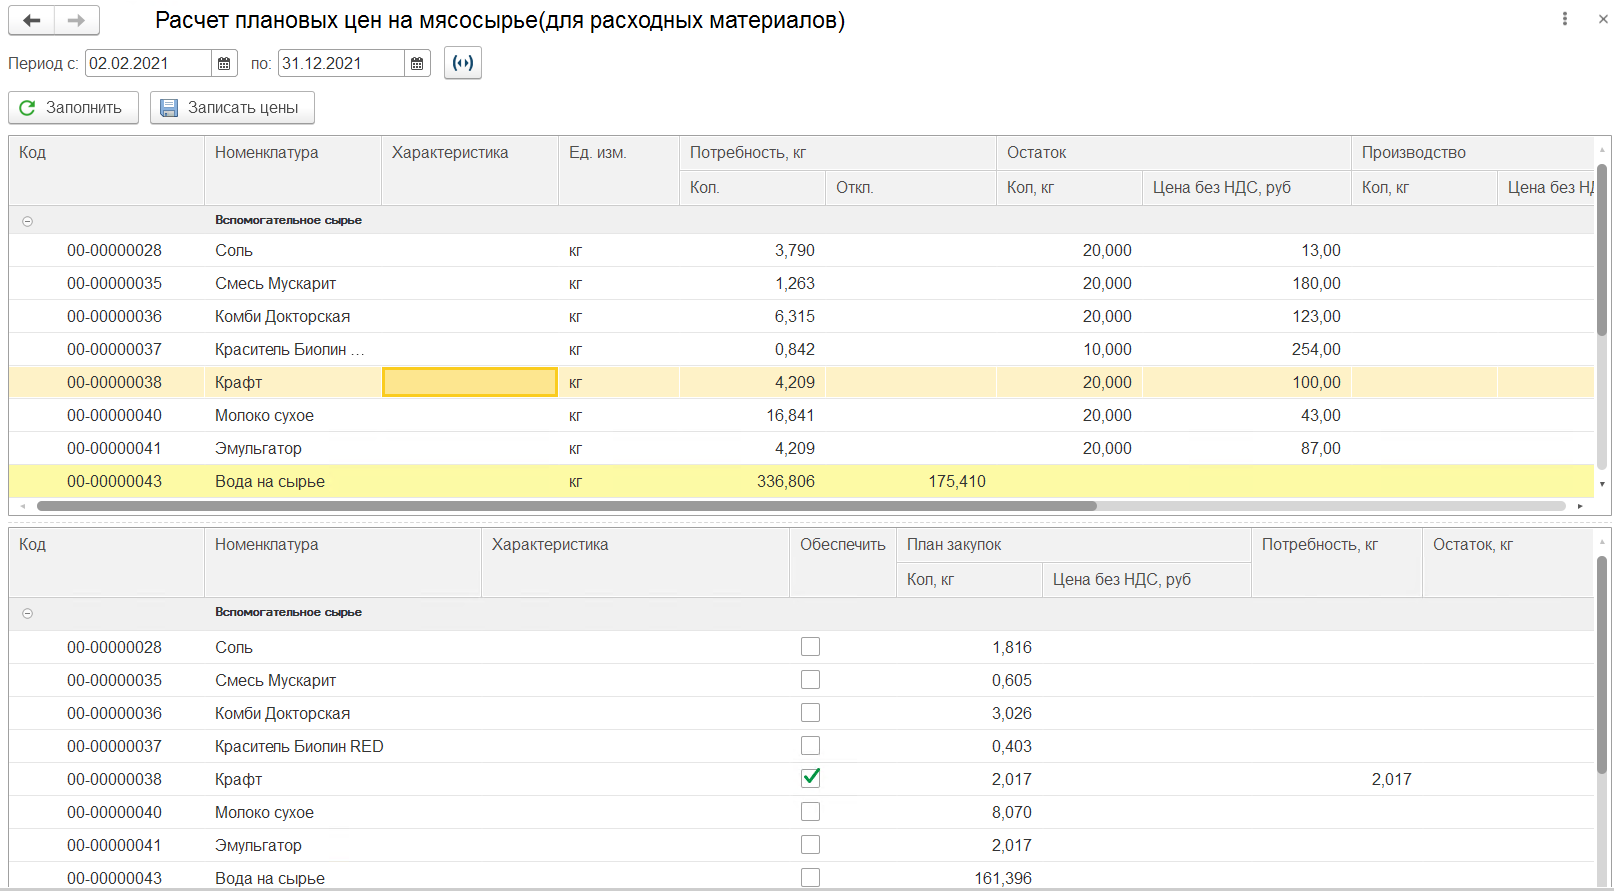The width and height of the screenshot is (1614, 891).
Task: Click the upper table horizontal scrollbar
Action: [x=566, y=506]
